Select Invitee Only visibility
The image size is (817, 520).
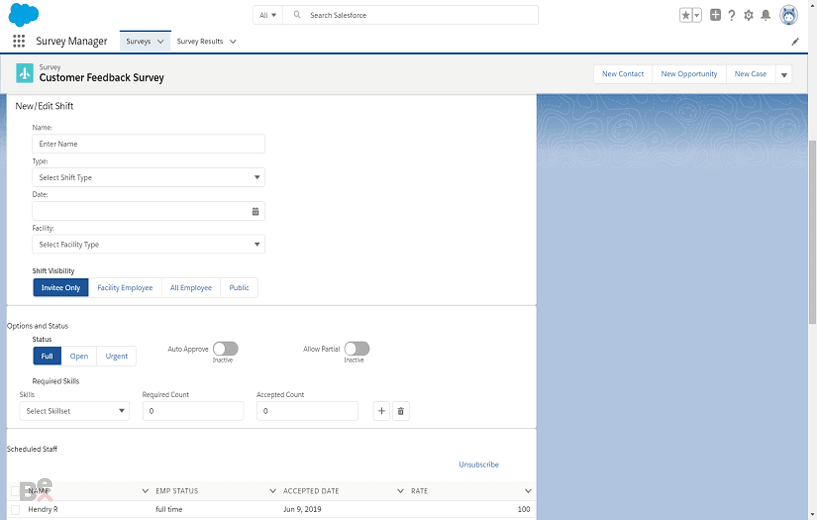click(60, 288)
